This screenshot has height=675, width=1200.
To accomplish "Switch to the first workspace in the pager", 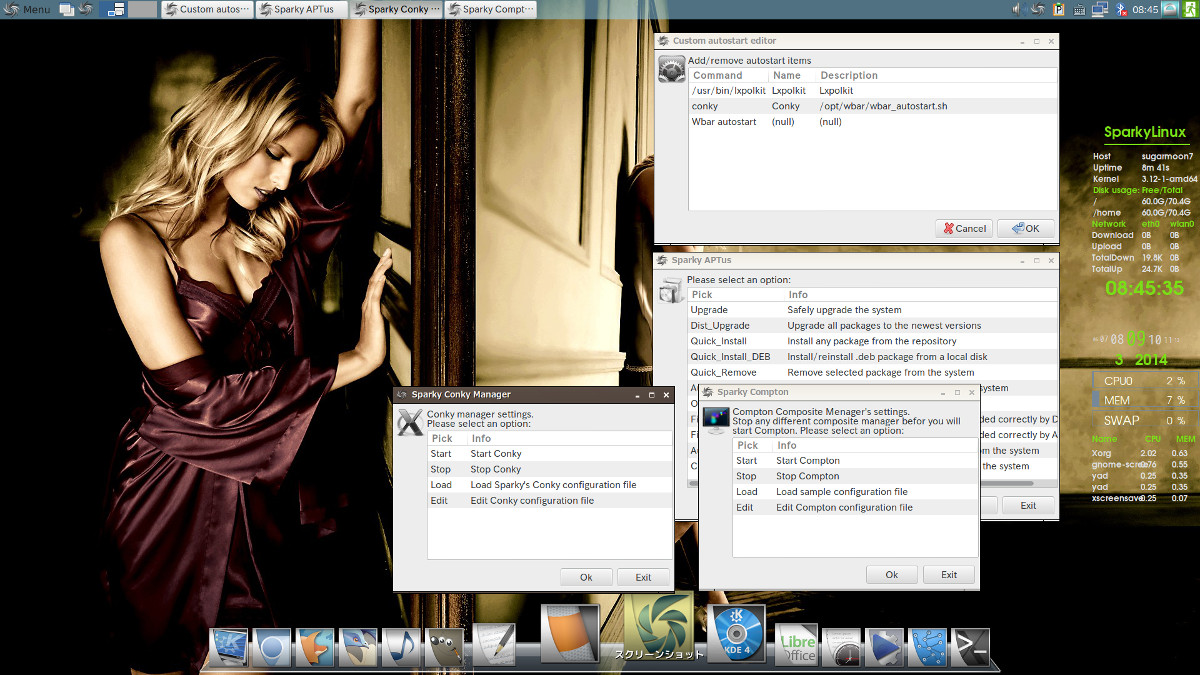I will point(114,9).
